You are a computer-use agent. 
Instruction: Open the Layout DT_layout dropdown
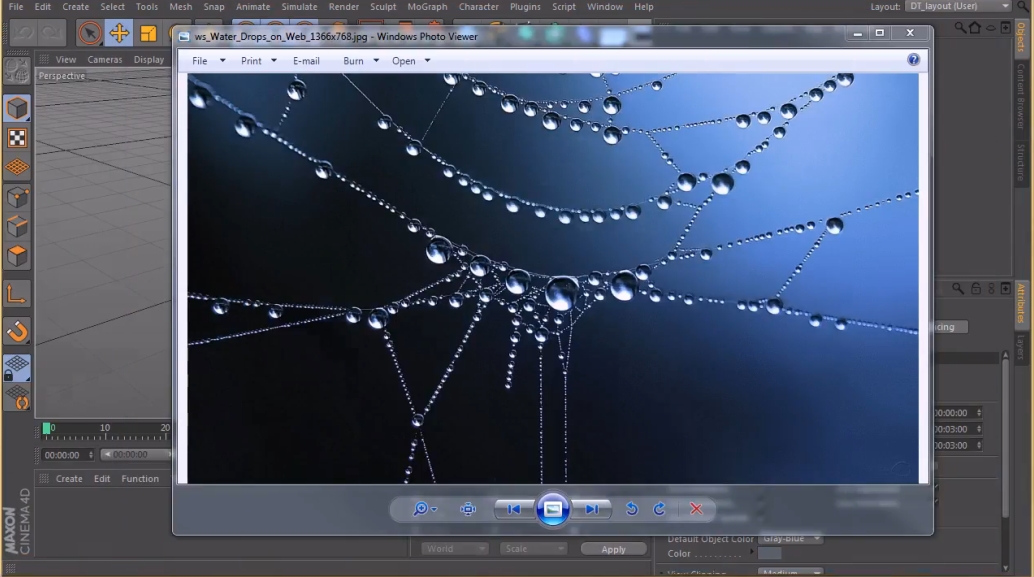click(959, 6)
